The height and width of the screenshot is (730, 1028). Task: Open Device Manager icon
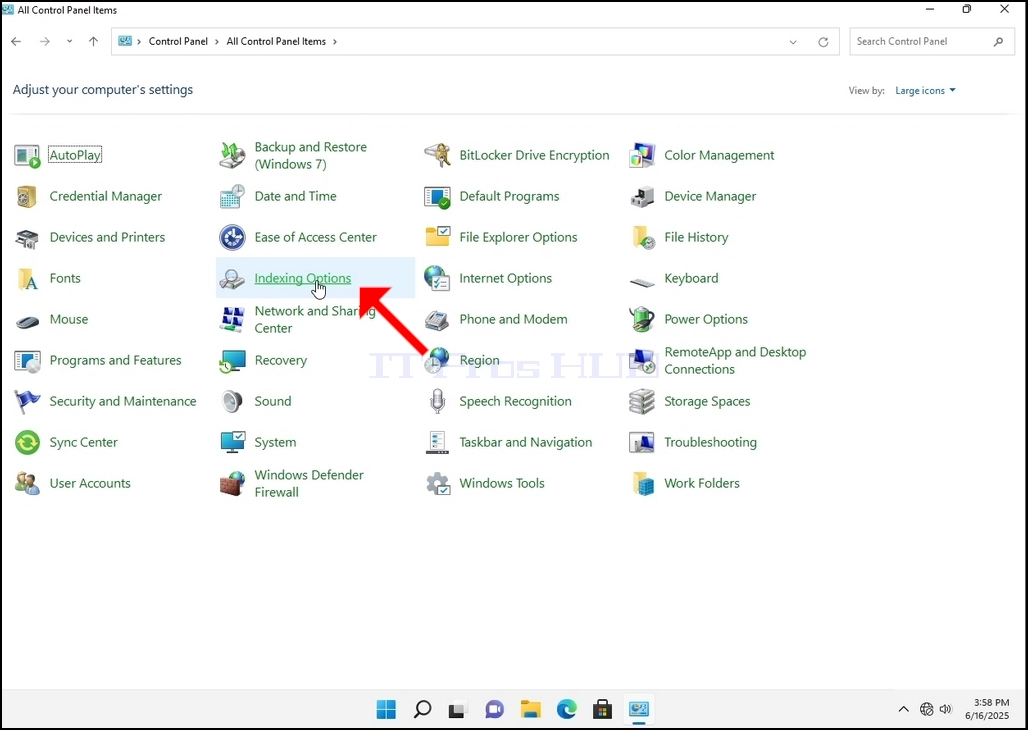click(642, 196)
